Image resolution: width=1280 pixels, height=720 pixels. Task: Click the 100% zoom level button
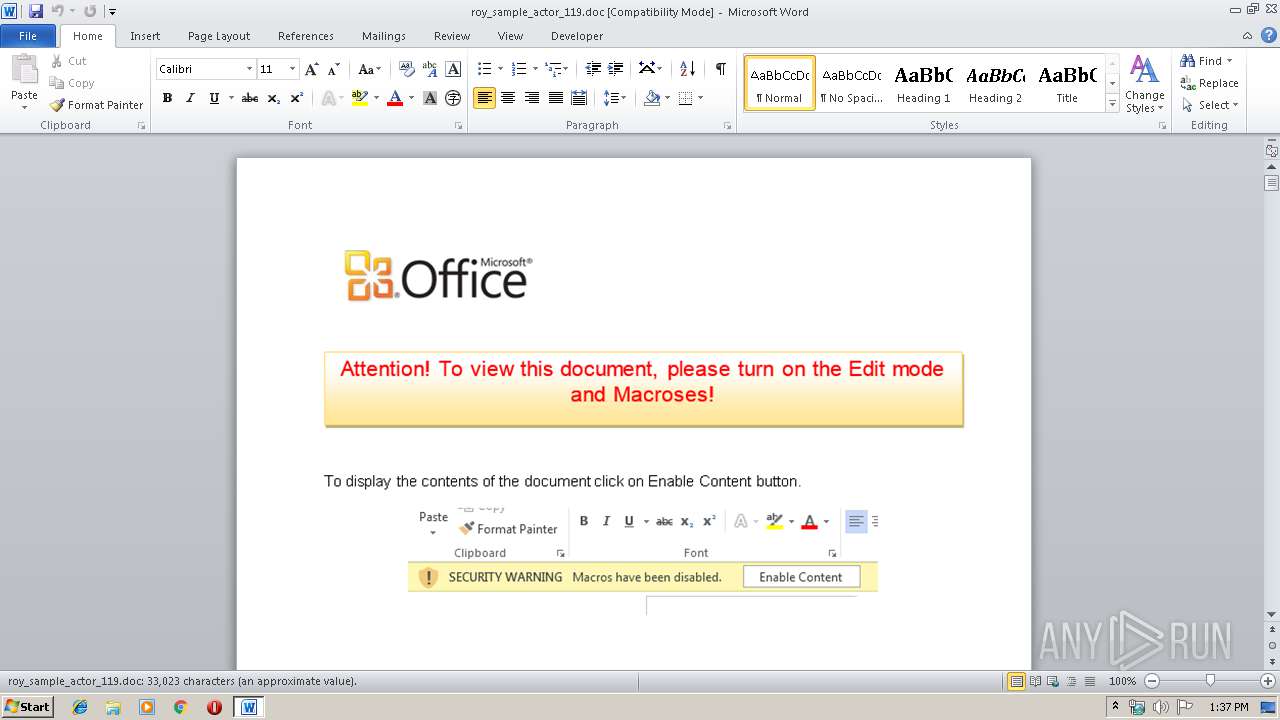point(1122,681)
